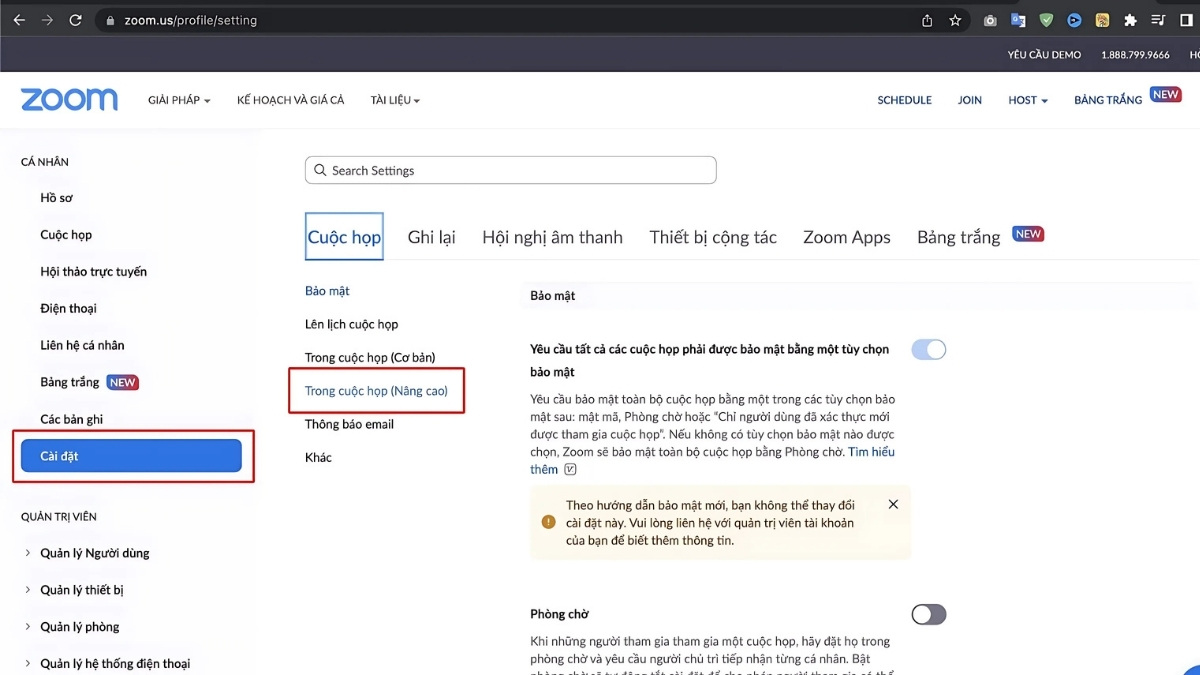This screenshot has height=675, width=1200.
Task: Click the browser forward arrow
Action: point(47,20)
